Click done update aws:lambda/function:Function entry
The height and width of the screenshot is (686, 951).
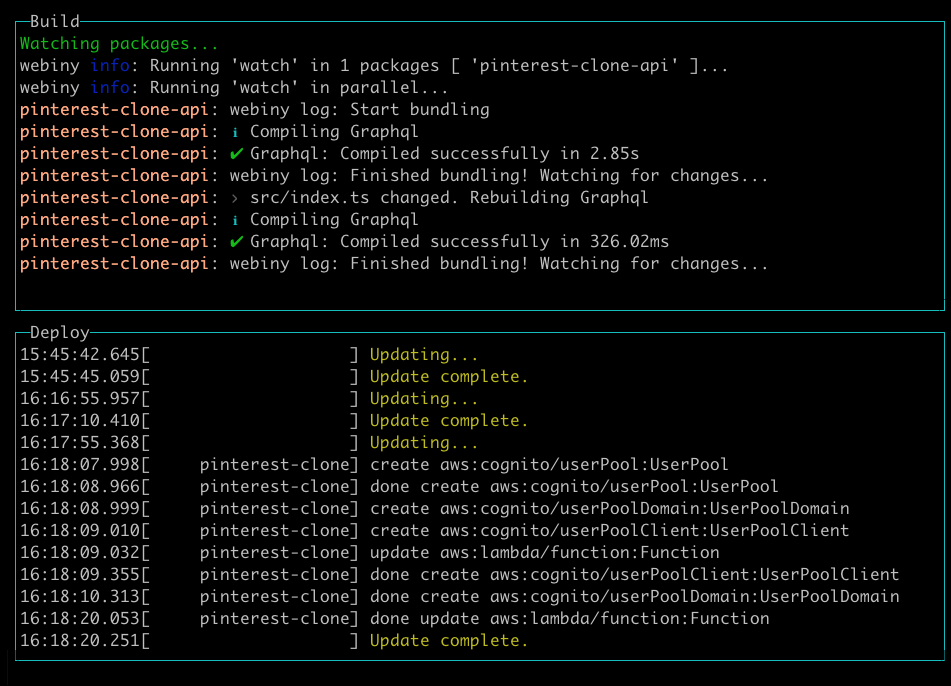pyautogui.click(x=395, y=619)
